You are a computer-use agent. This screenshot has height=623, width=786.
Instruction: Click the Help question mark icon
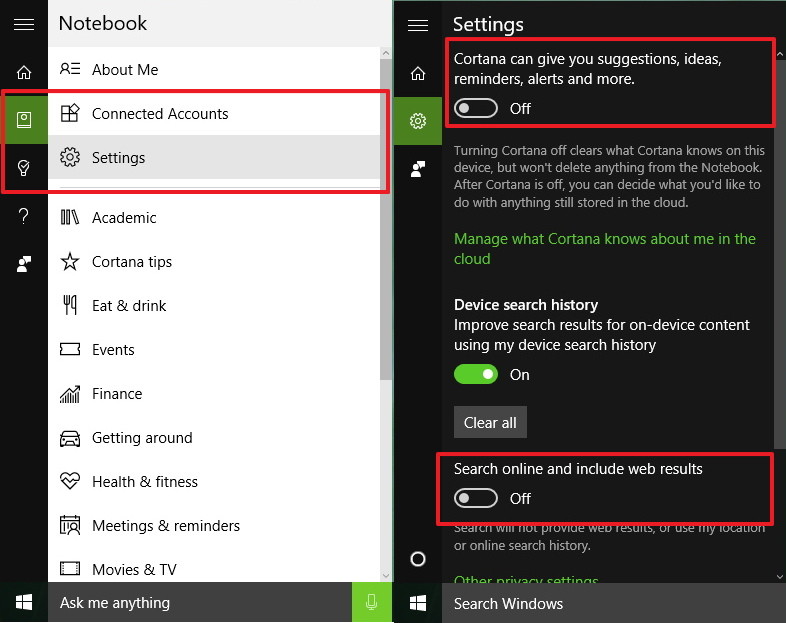point(24,216)
